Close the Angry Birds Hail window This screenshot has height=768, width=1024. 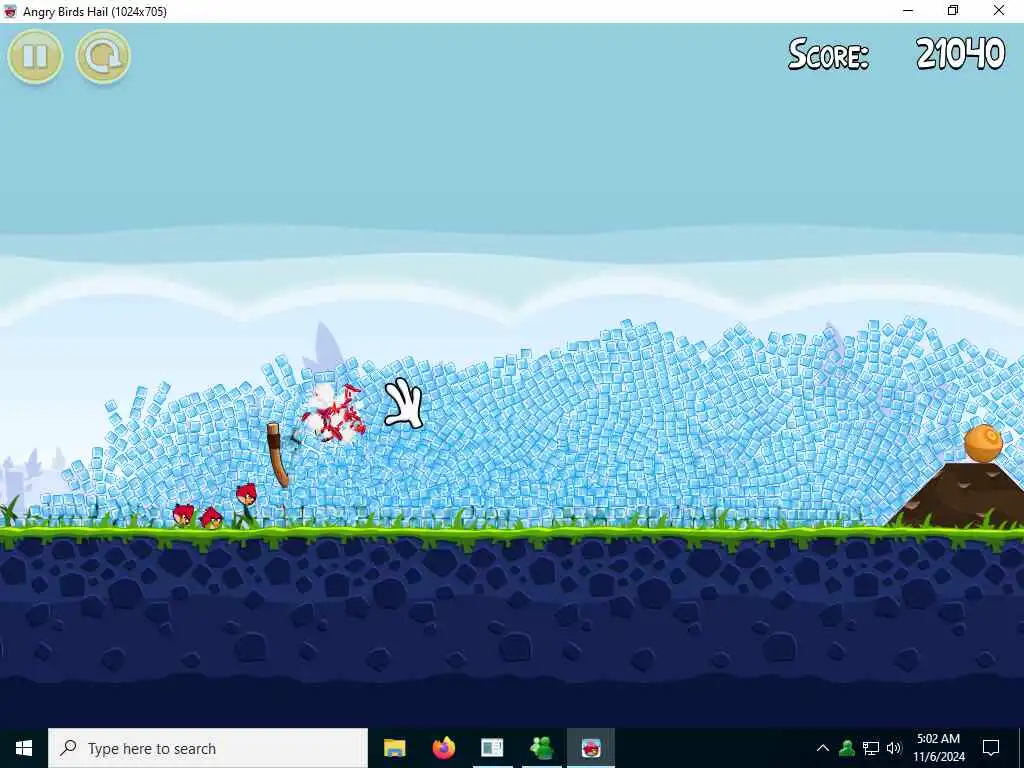pos(999,11)
